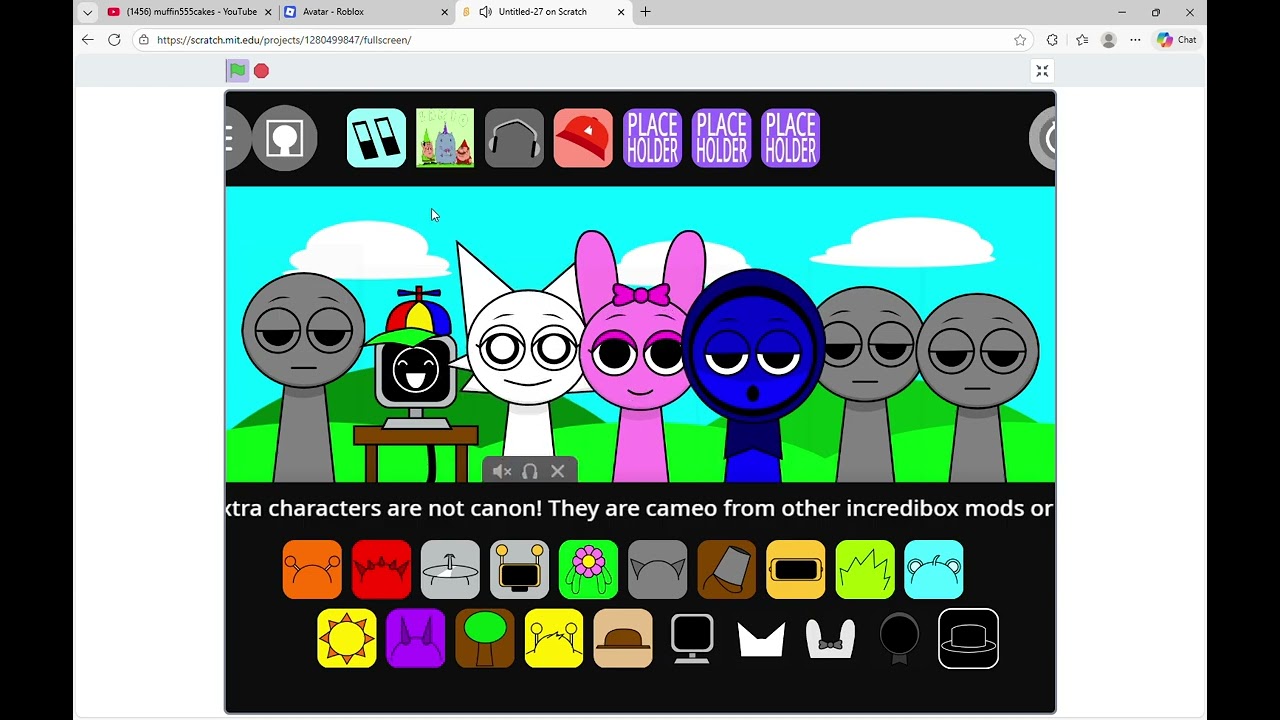This screenshot has height=720, width=1280.
Task: Open a new browser tab
Action: [645, 12]
